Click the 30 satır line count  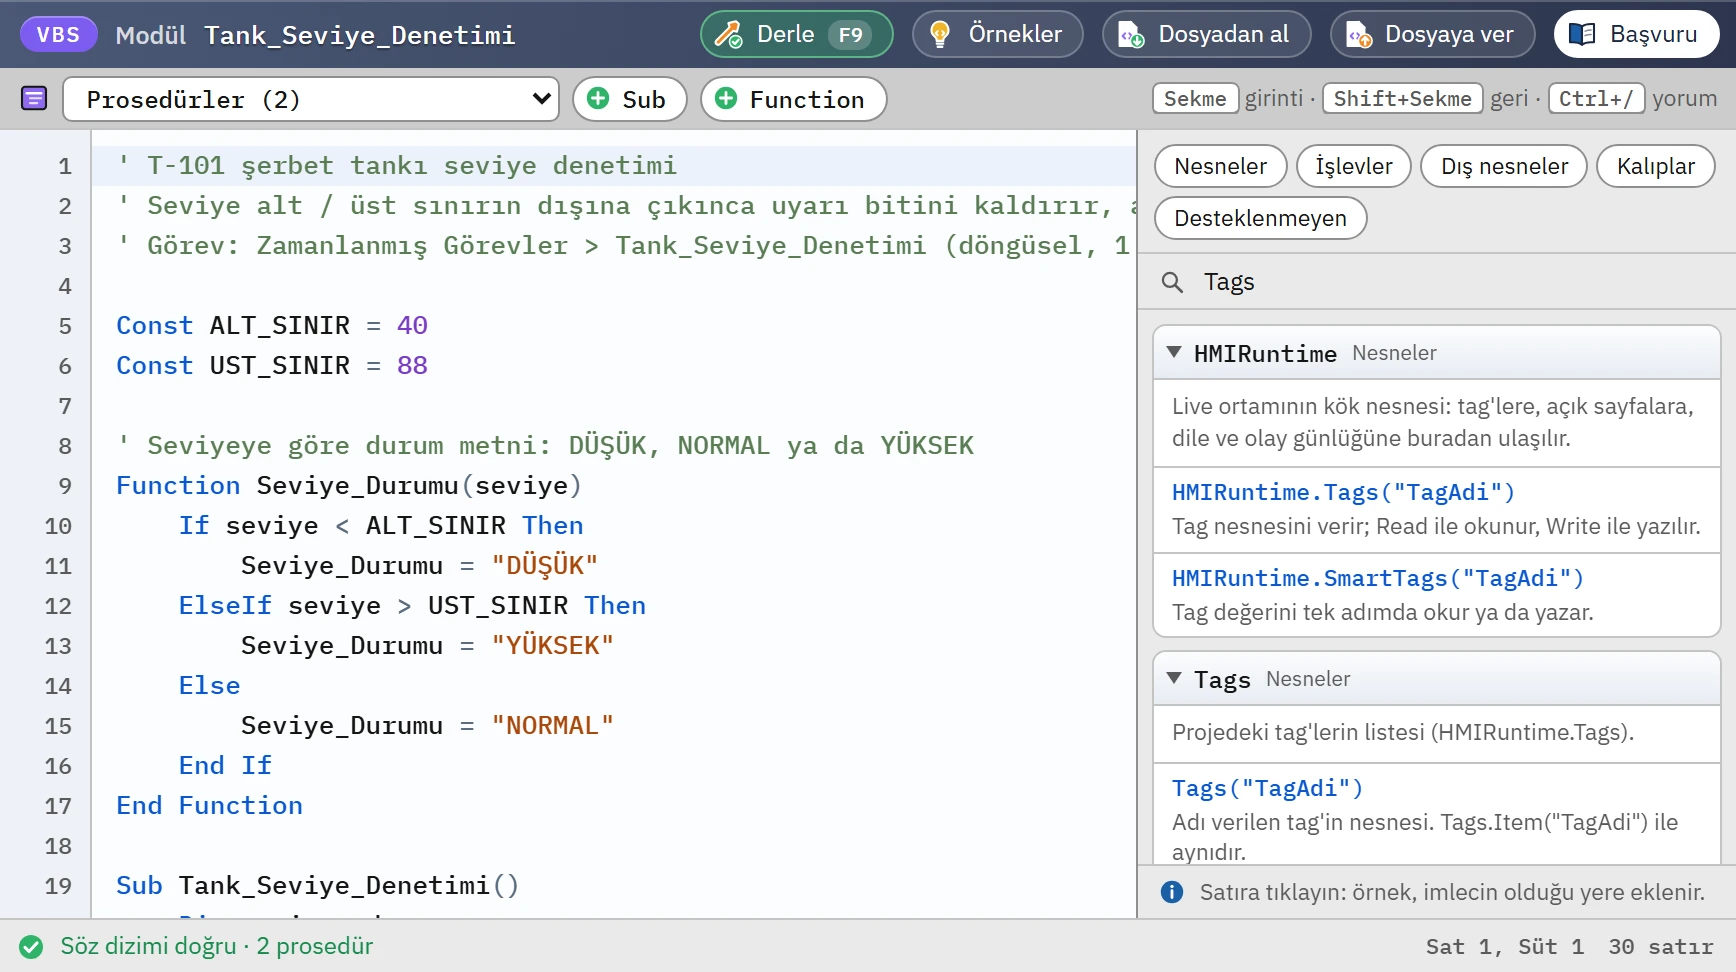pyautogui.click(x=1660, y=946)
